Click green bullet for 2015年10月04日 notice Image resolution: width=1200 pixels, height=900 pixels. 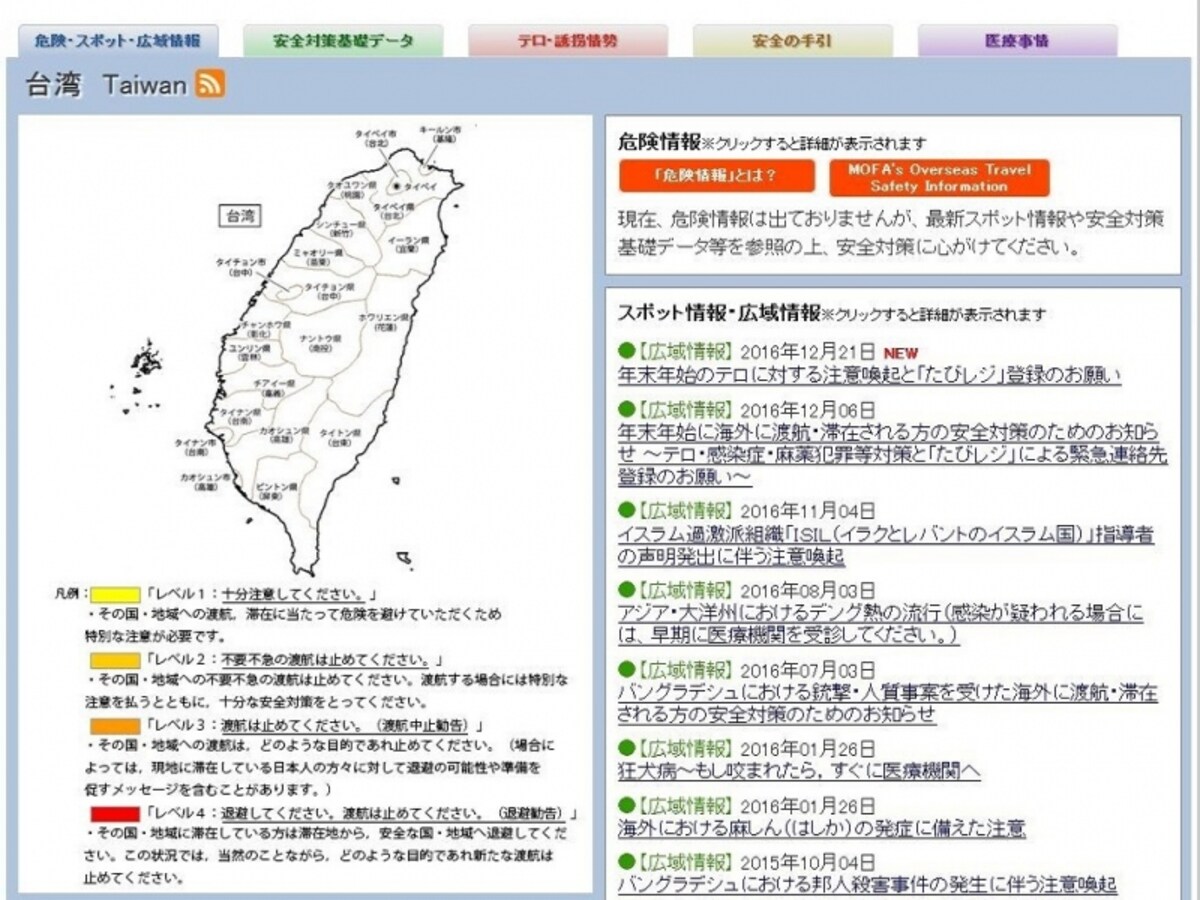[626, 860]
